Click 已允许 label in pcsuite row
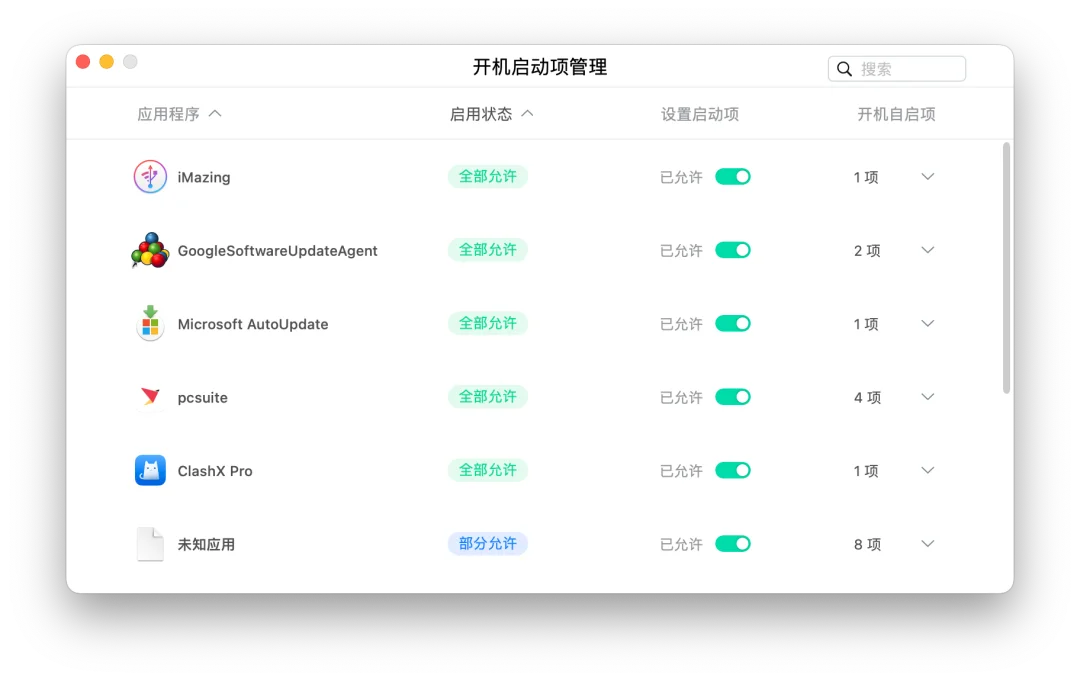The width and height of the screenshot is (1080, 681). tap(681, 398)
